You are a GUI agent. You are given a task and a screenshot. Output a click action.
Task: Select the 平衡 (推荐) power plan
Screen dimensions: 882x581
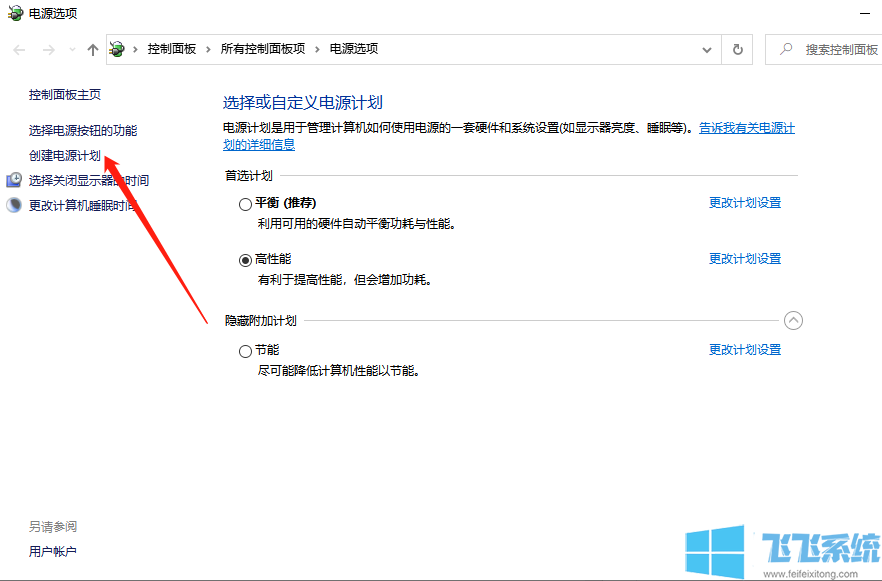(244, 202)
